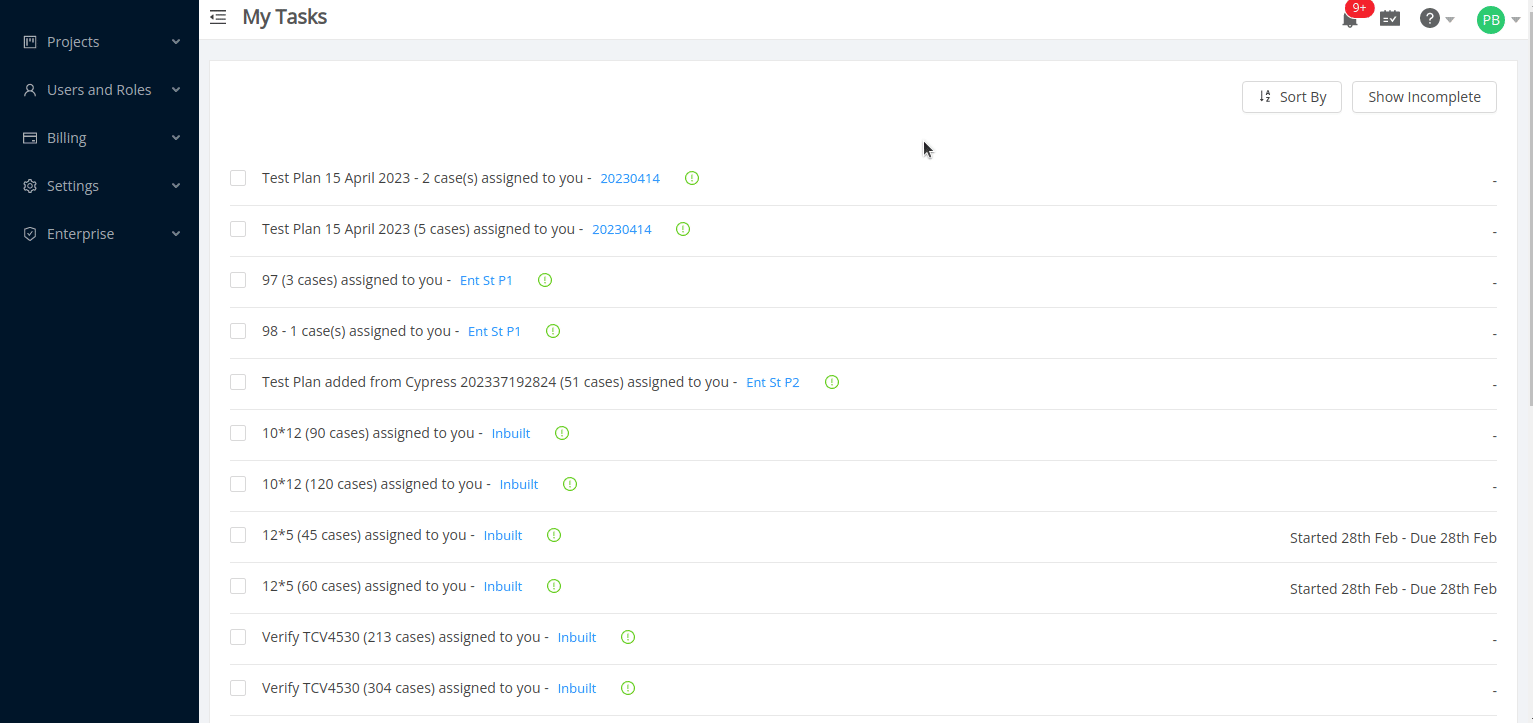The image size is (1533, 723).
Task: Expand the Settings menu chevron
Action: 176,186
